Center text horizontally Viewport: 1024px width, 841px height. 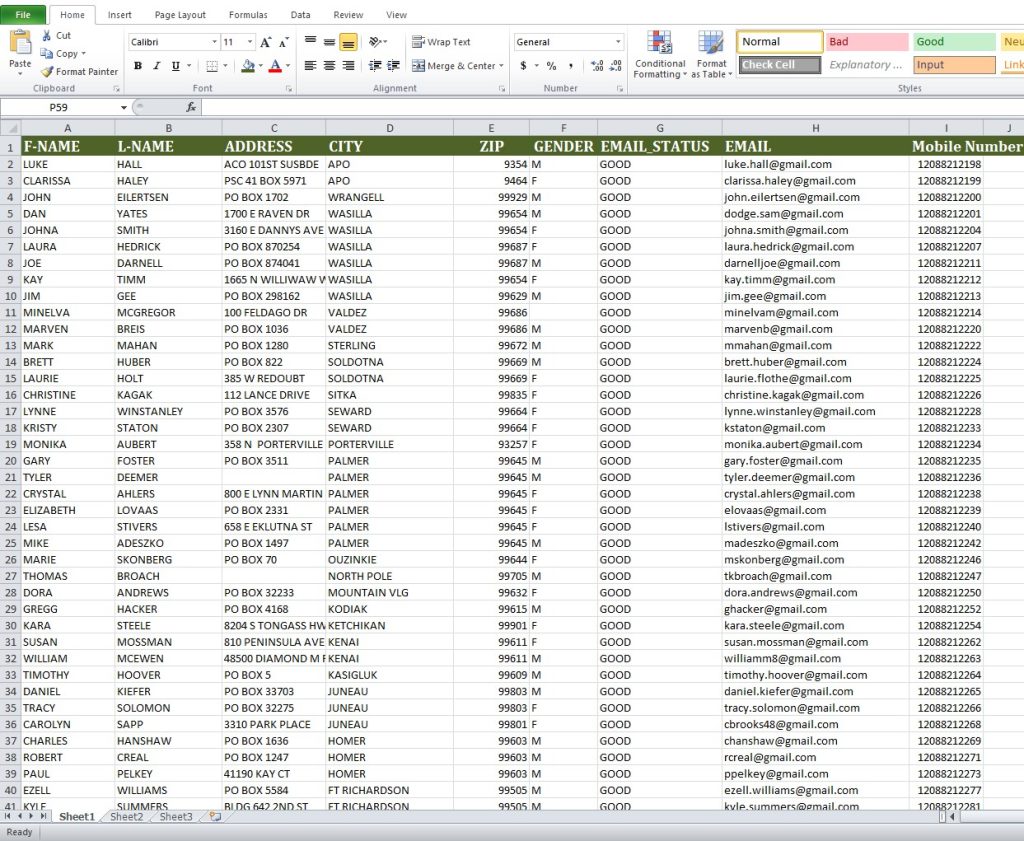tap(330, 66)
